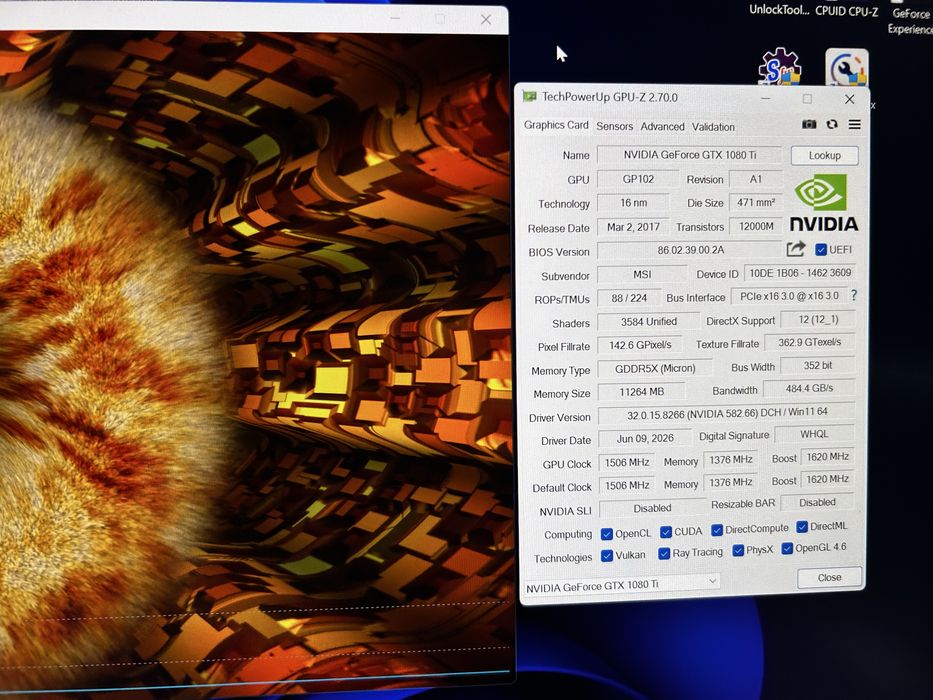933x700 pixels.
Task: Toggle the OpenGL 4.6 checkbox
Action: [x=787, y=548]
